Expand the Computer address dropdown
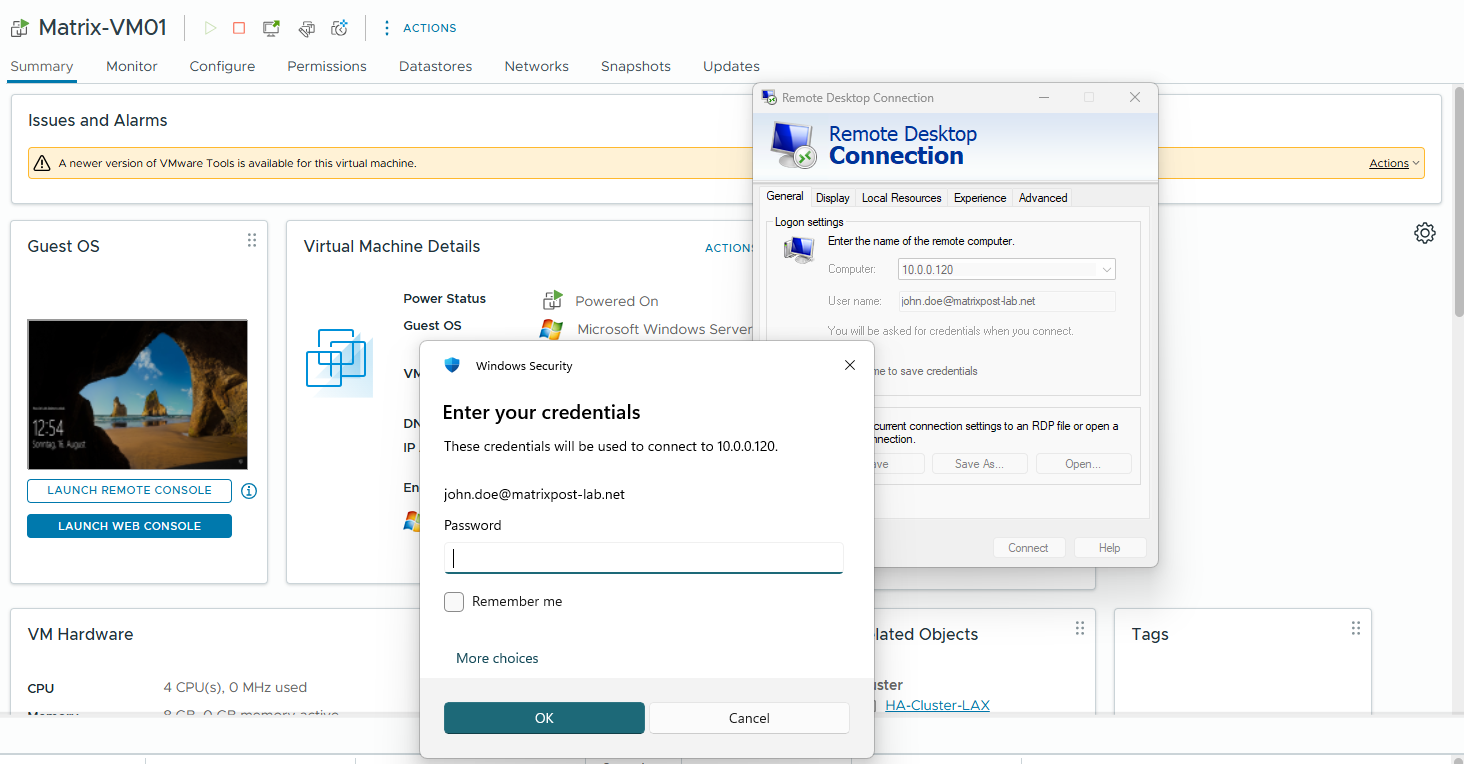Screen dimensions: 1464x764 [1106, 270]
